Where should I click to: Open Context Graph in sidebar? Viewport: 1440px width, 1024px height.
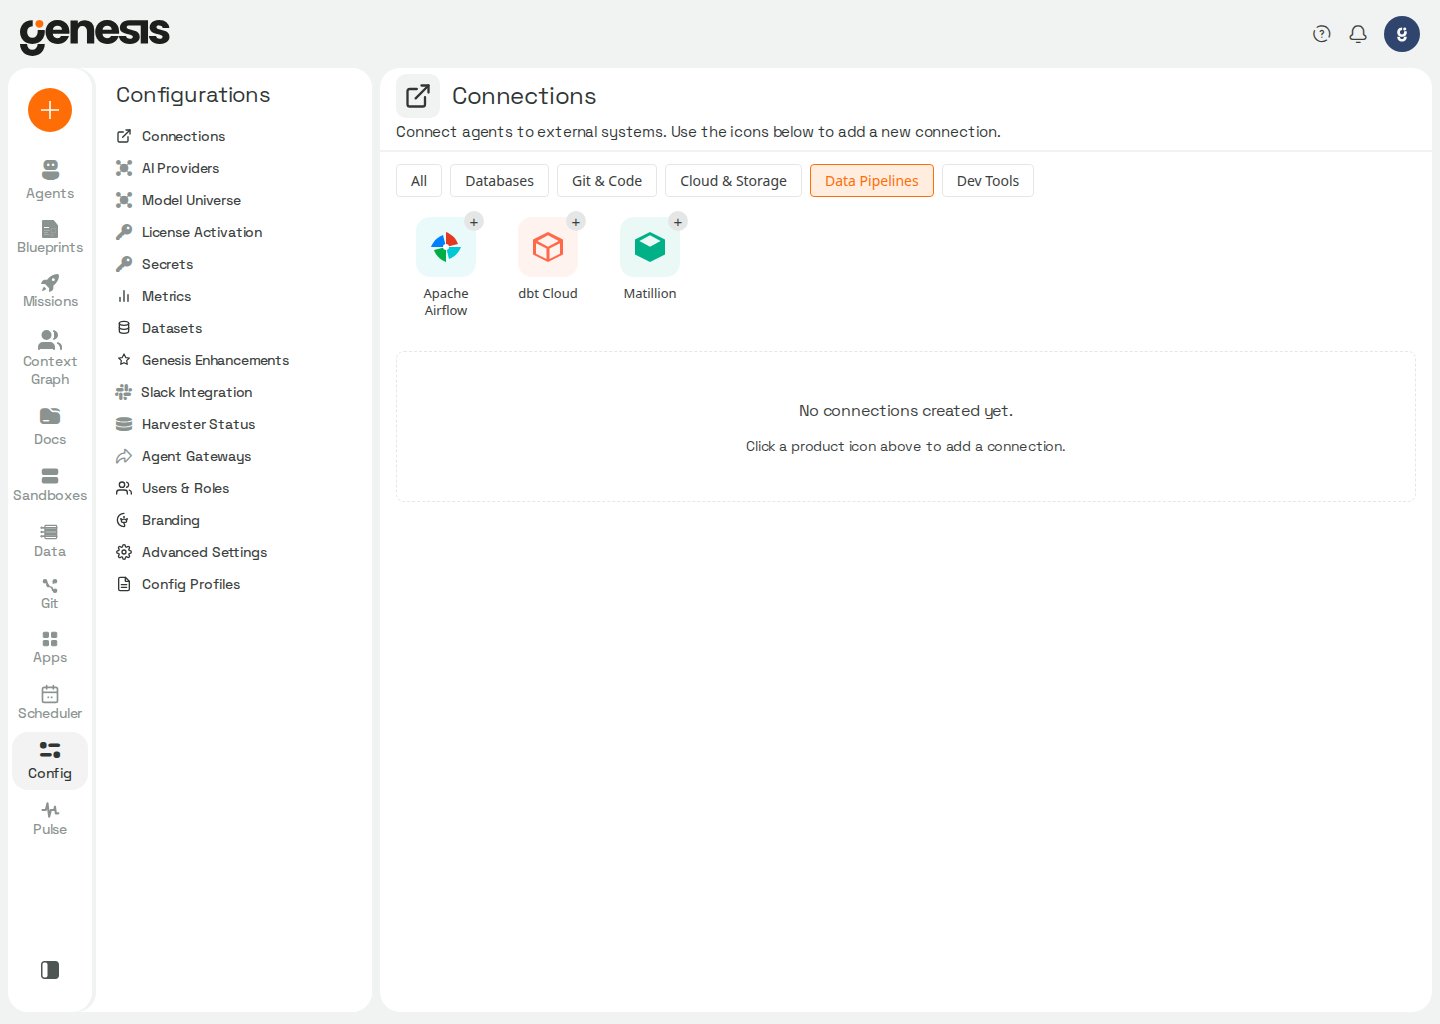click(50, 358)
